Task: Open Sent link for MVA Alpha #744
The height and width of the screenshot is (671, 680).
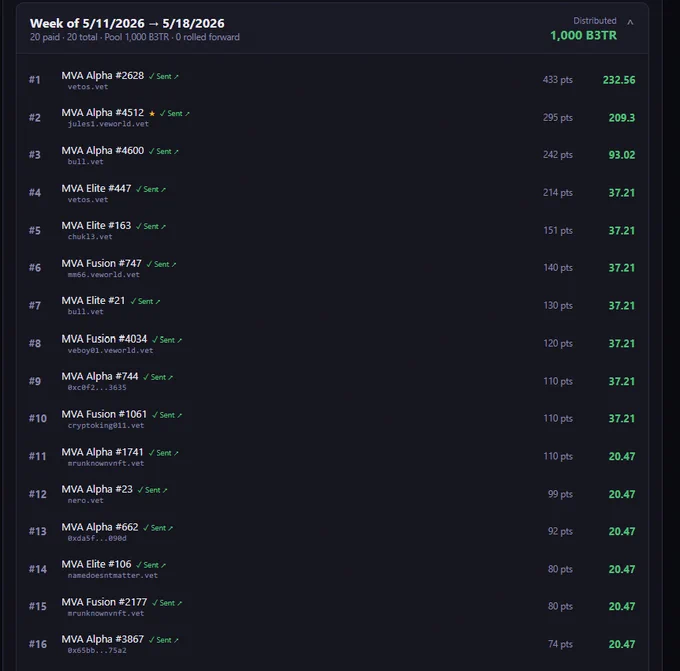Action: [158, 377]
